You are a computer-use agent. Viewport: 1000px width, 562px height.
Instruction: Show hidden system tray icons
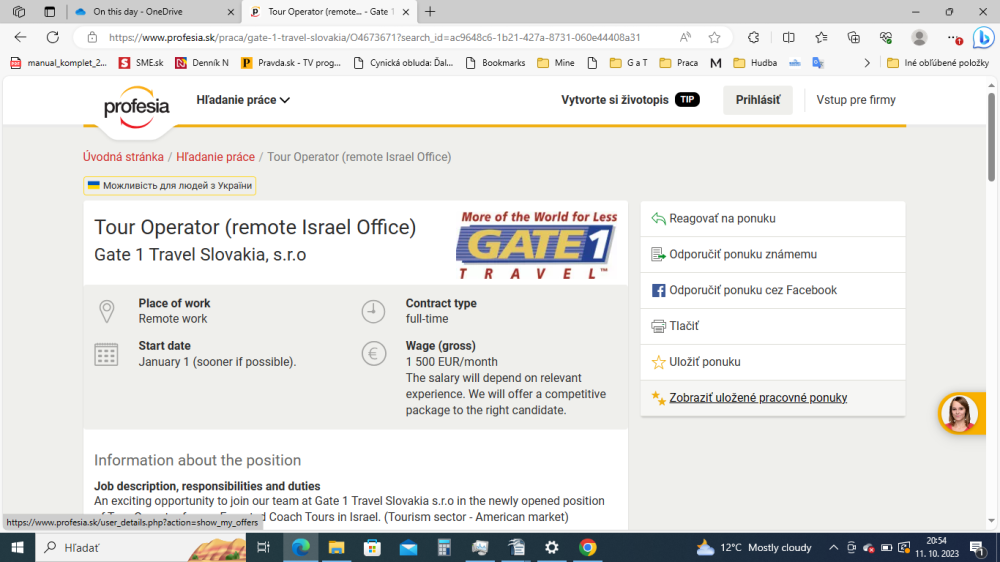[x=834, y=547]
